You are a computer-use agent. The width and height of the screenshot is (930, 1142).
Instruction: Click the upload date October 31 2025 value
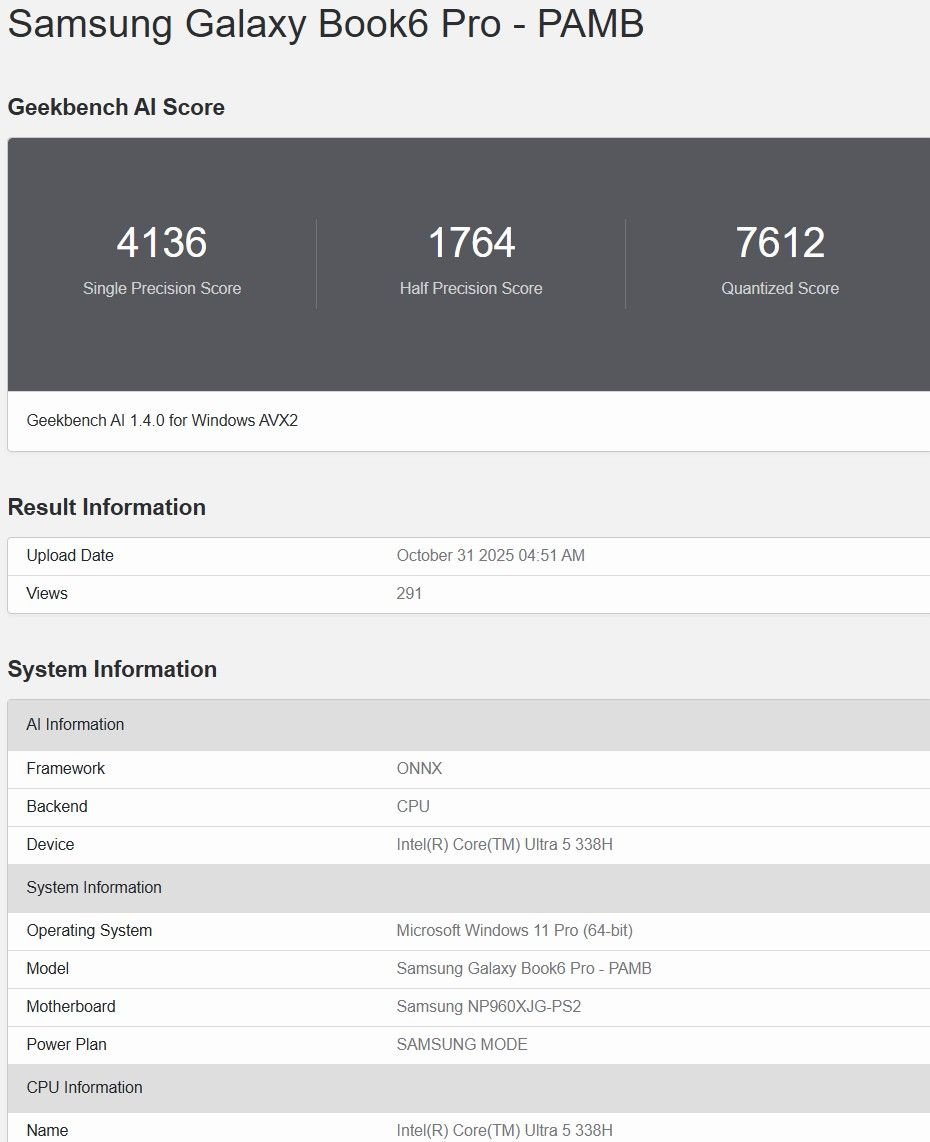point(490,556)
